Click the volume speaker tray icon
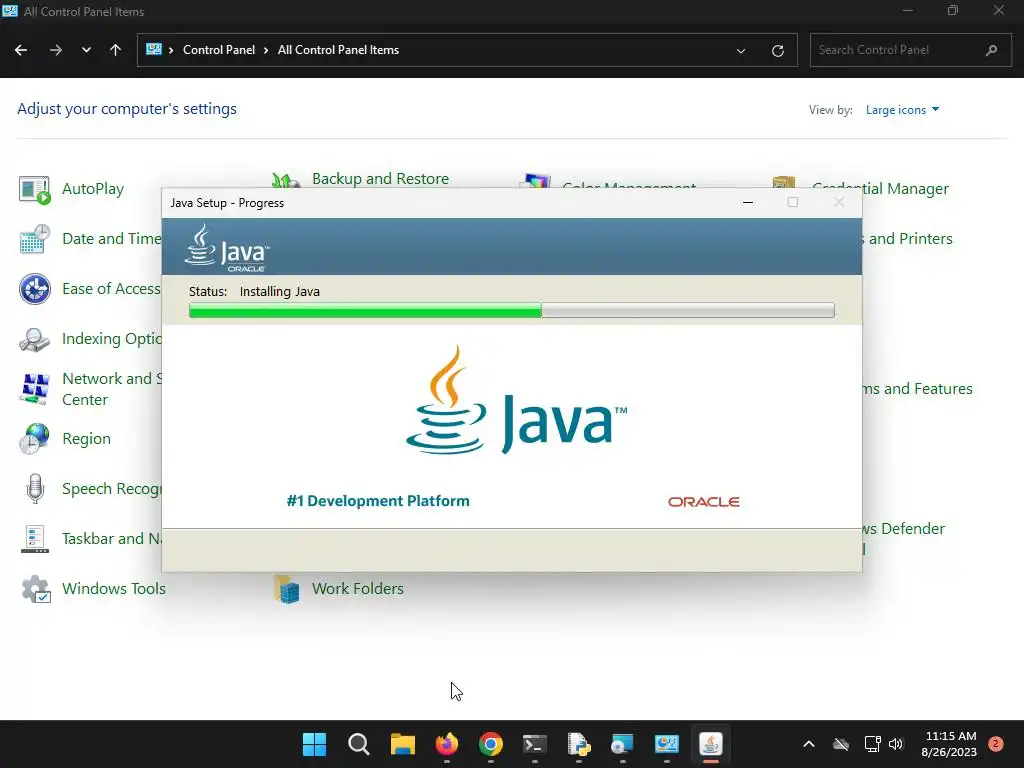The width and height of the screenshot is (1024, 768). coord(896,744)
